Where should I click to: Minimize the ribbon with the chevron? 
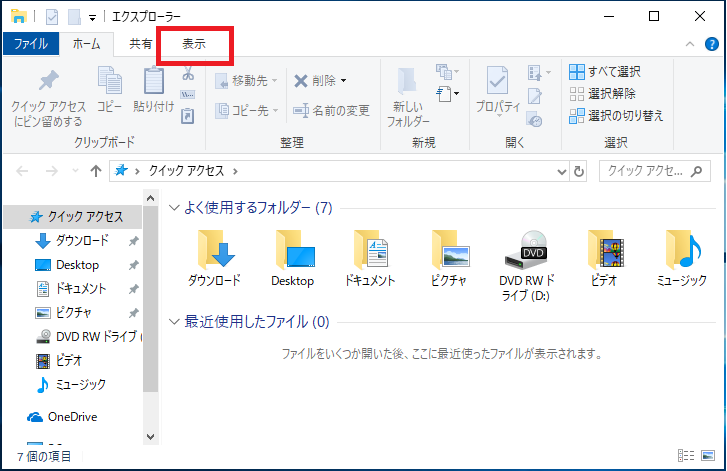point(690,44)
